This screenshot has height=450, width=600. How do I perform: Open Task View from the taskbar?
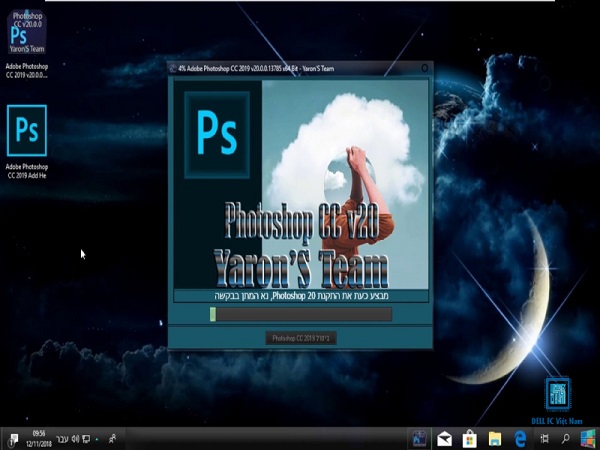tap(544, 439)
